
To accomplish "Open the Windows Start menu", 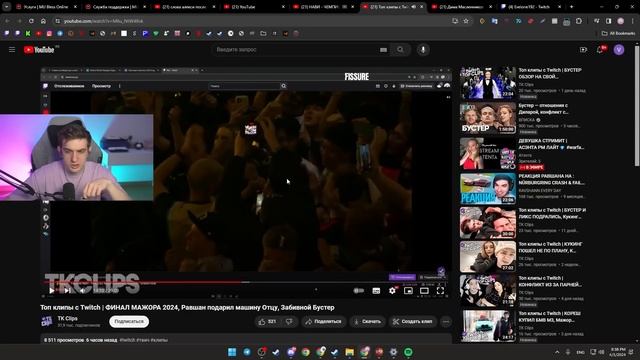I will tap(232, 352).
